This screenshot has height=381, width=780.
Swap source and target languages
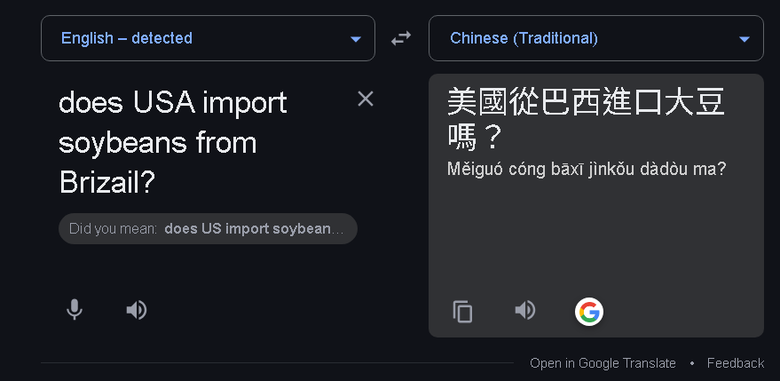[x=401, y=38]
